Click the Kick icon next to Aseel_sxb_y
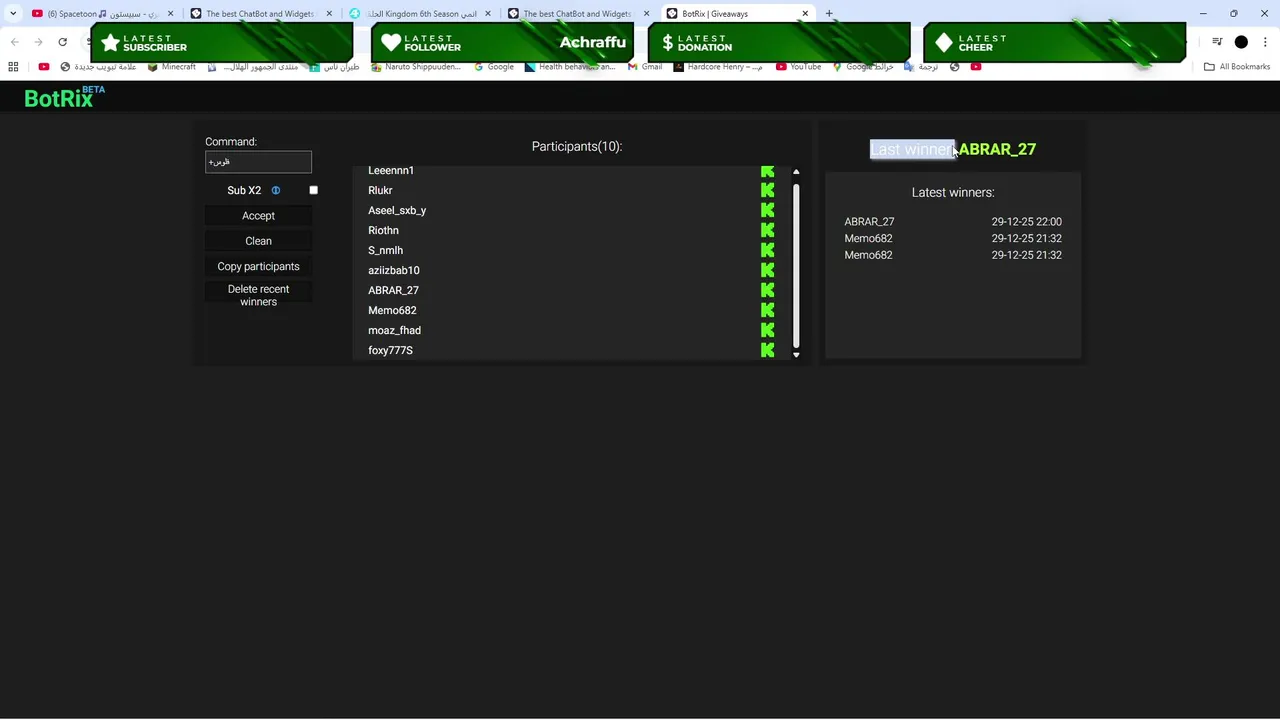The image size is (1280, 720). [767, 210]
